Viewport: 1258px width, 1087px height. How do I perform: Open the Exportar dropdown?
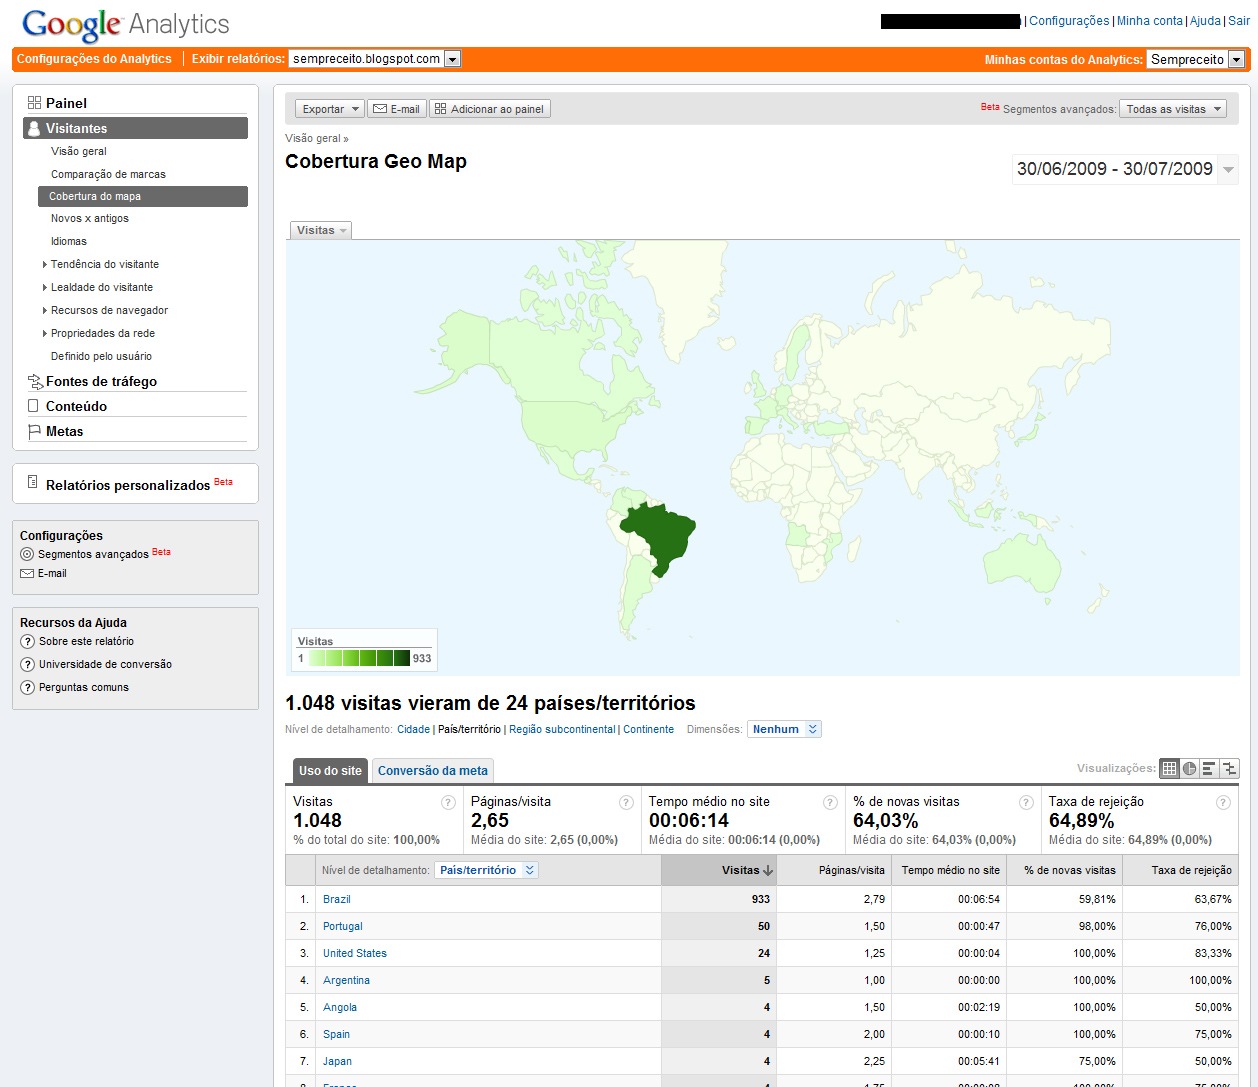[x=329, y=109]
